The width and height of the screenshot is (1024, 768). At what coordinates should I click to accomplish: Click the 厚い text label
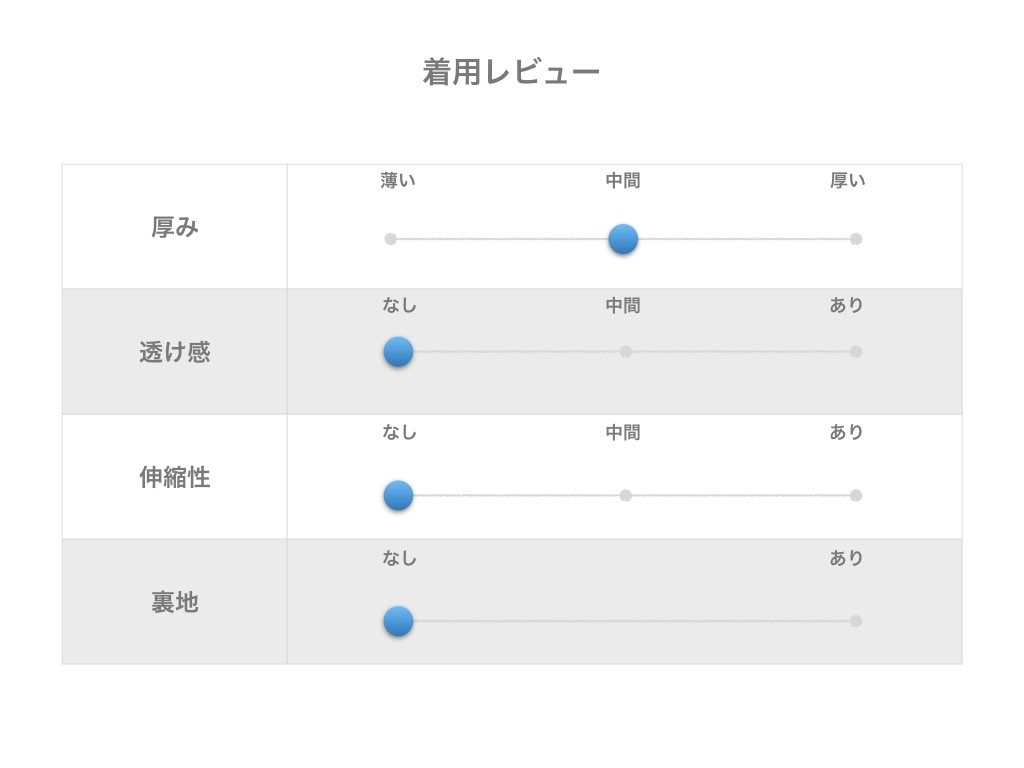[848, 181]
